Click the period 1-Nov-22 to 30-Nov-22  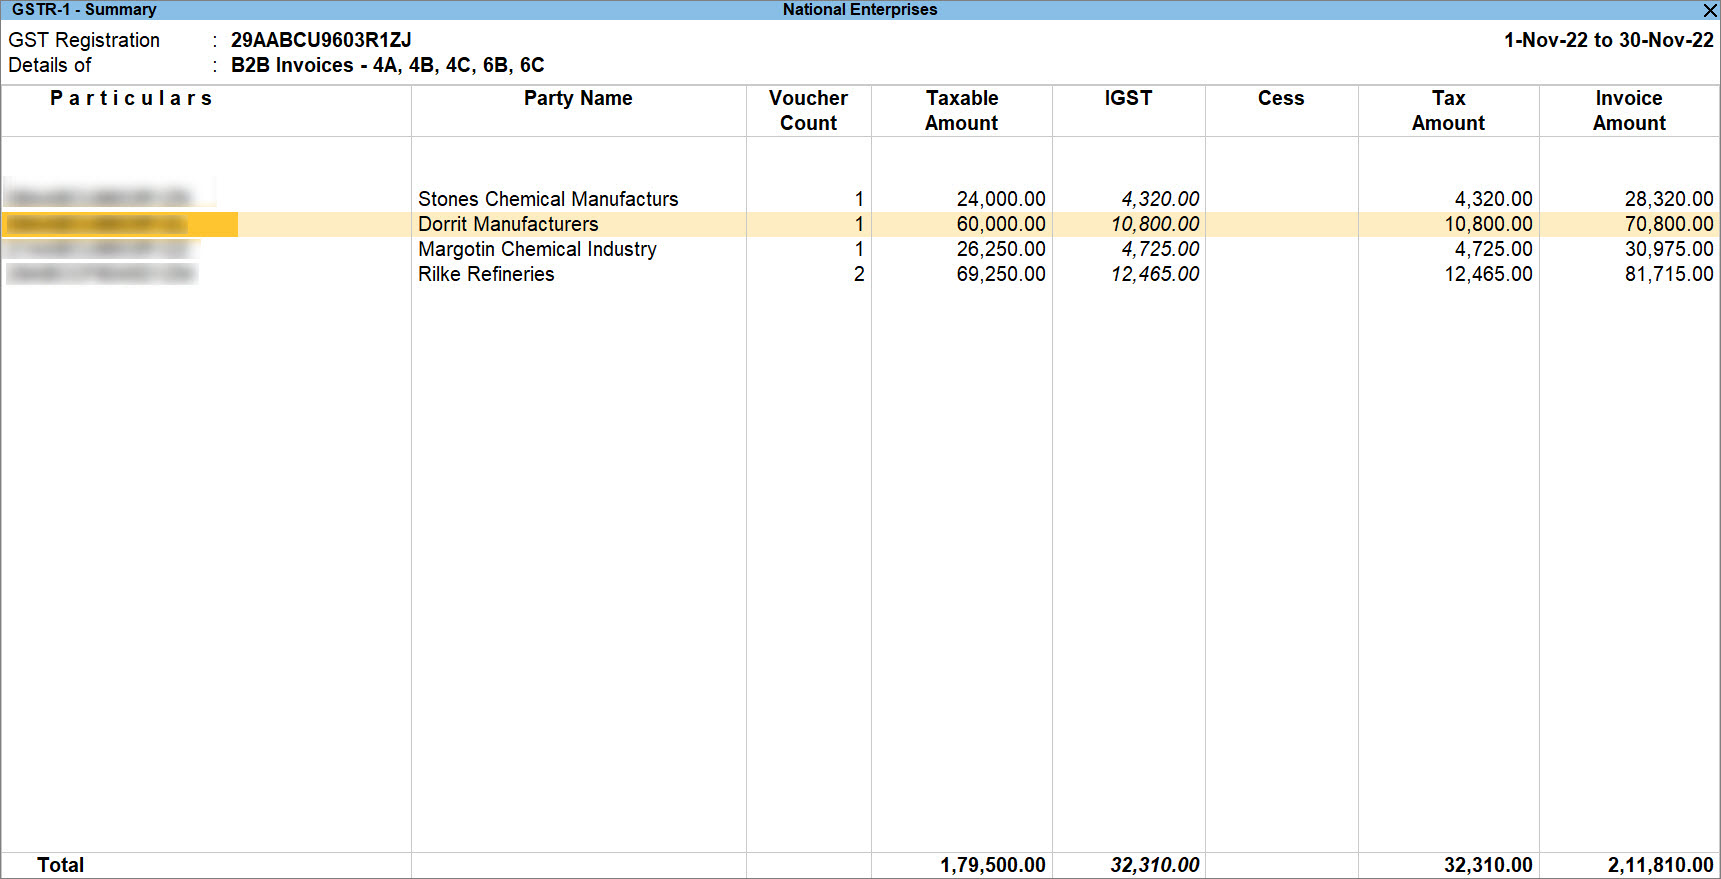coord(1609,40)
